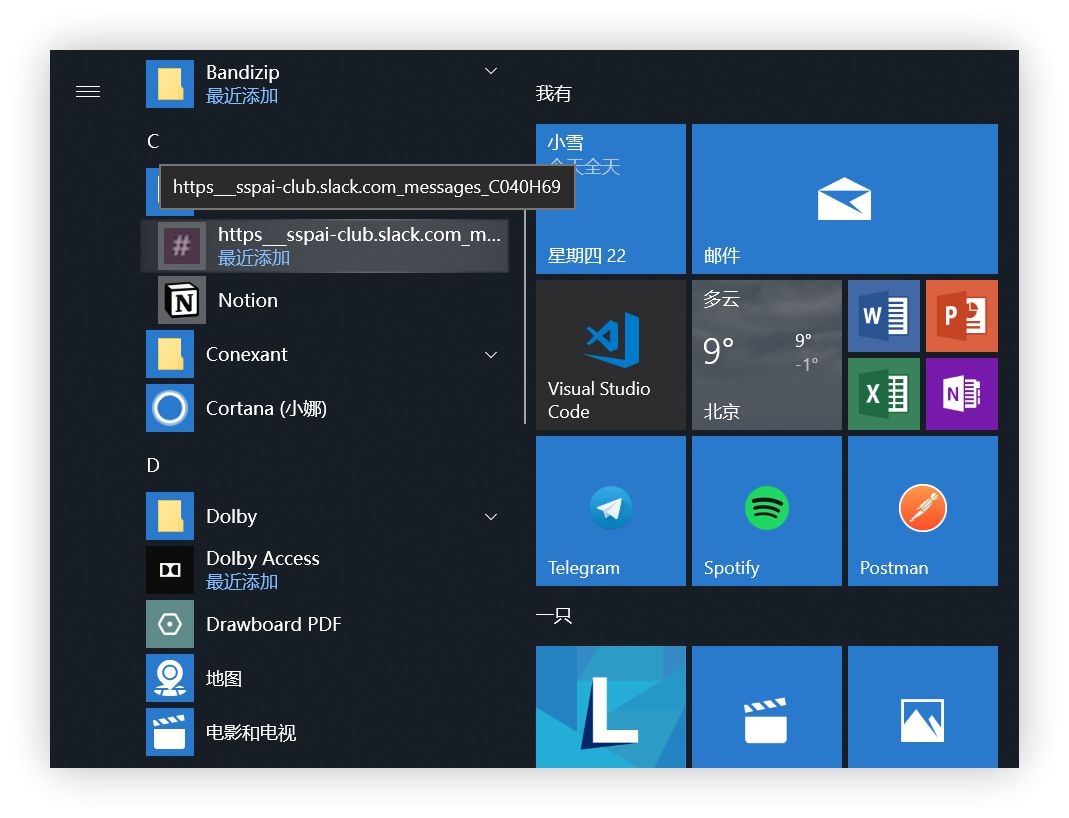Launch the Excel tile

pyautogui.click(x=884, y=394)
